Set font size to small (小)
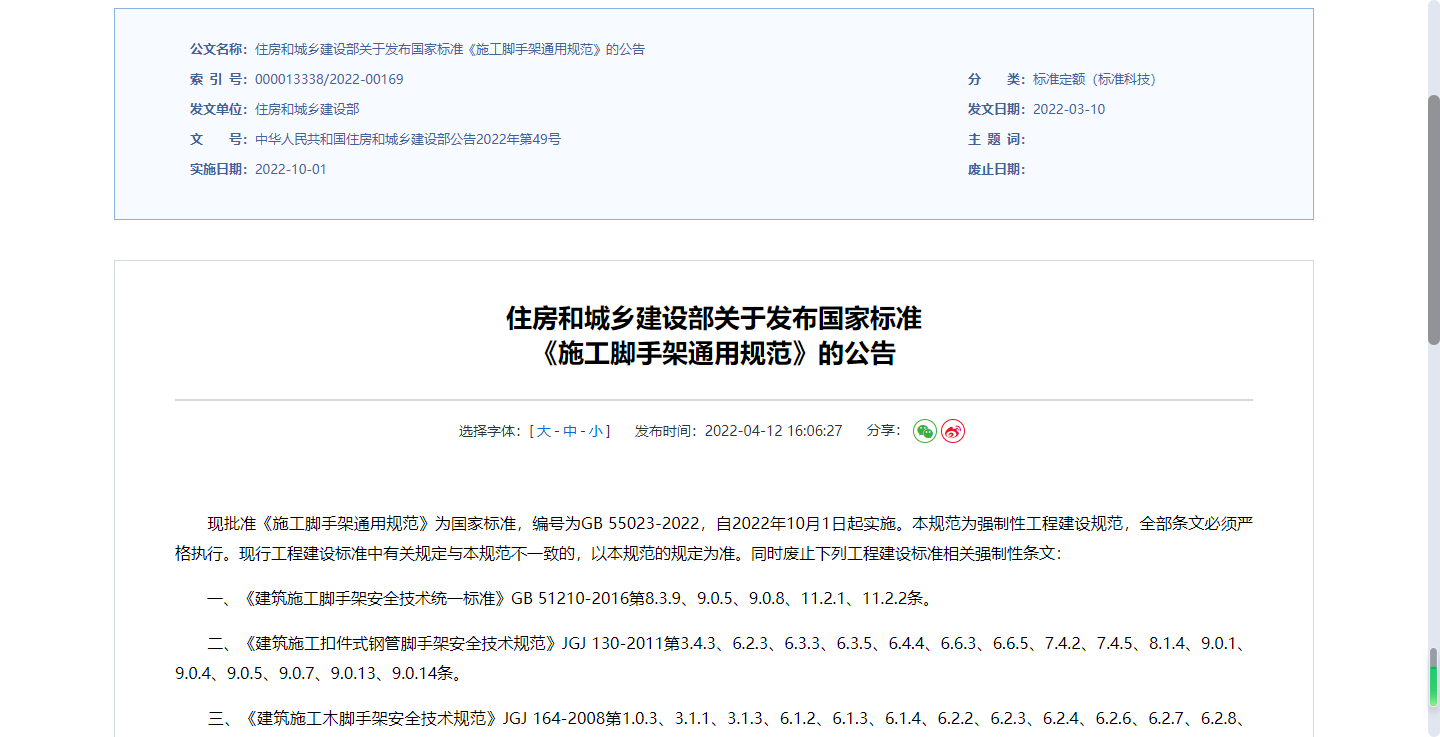 [595, 431]
